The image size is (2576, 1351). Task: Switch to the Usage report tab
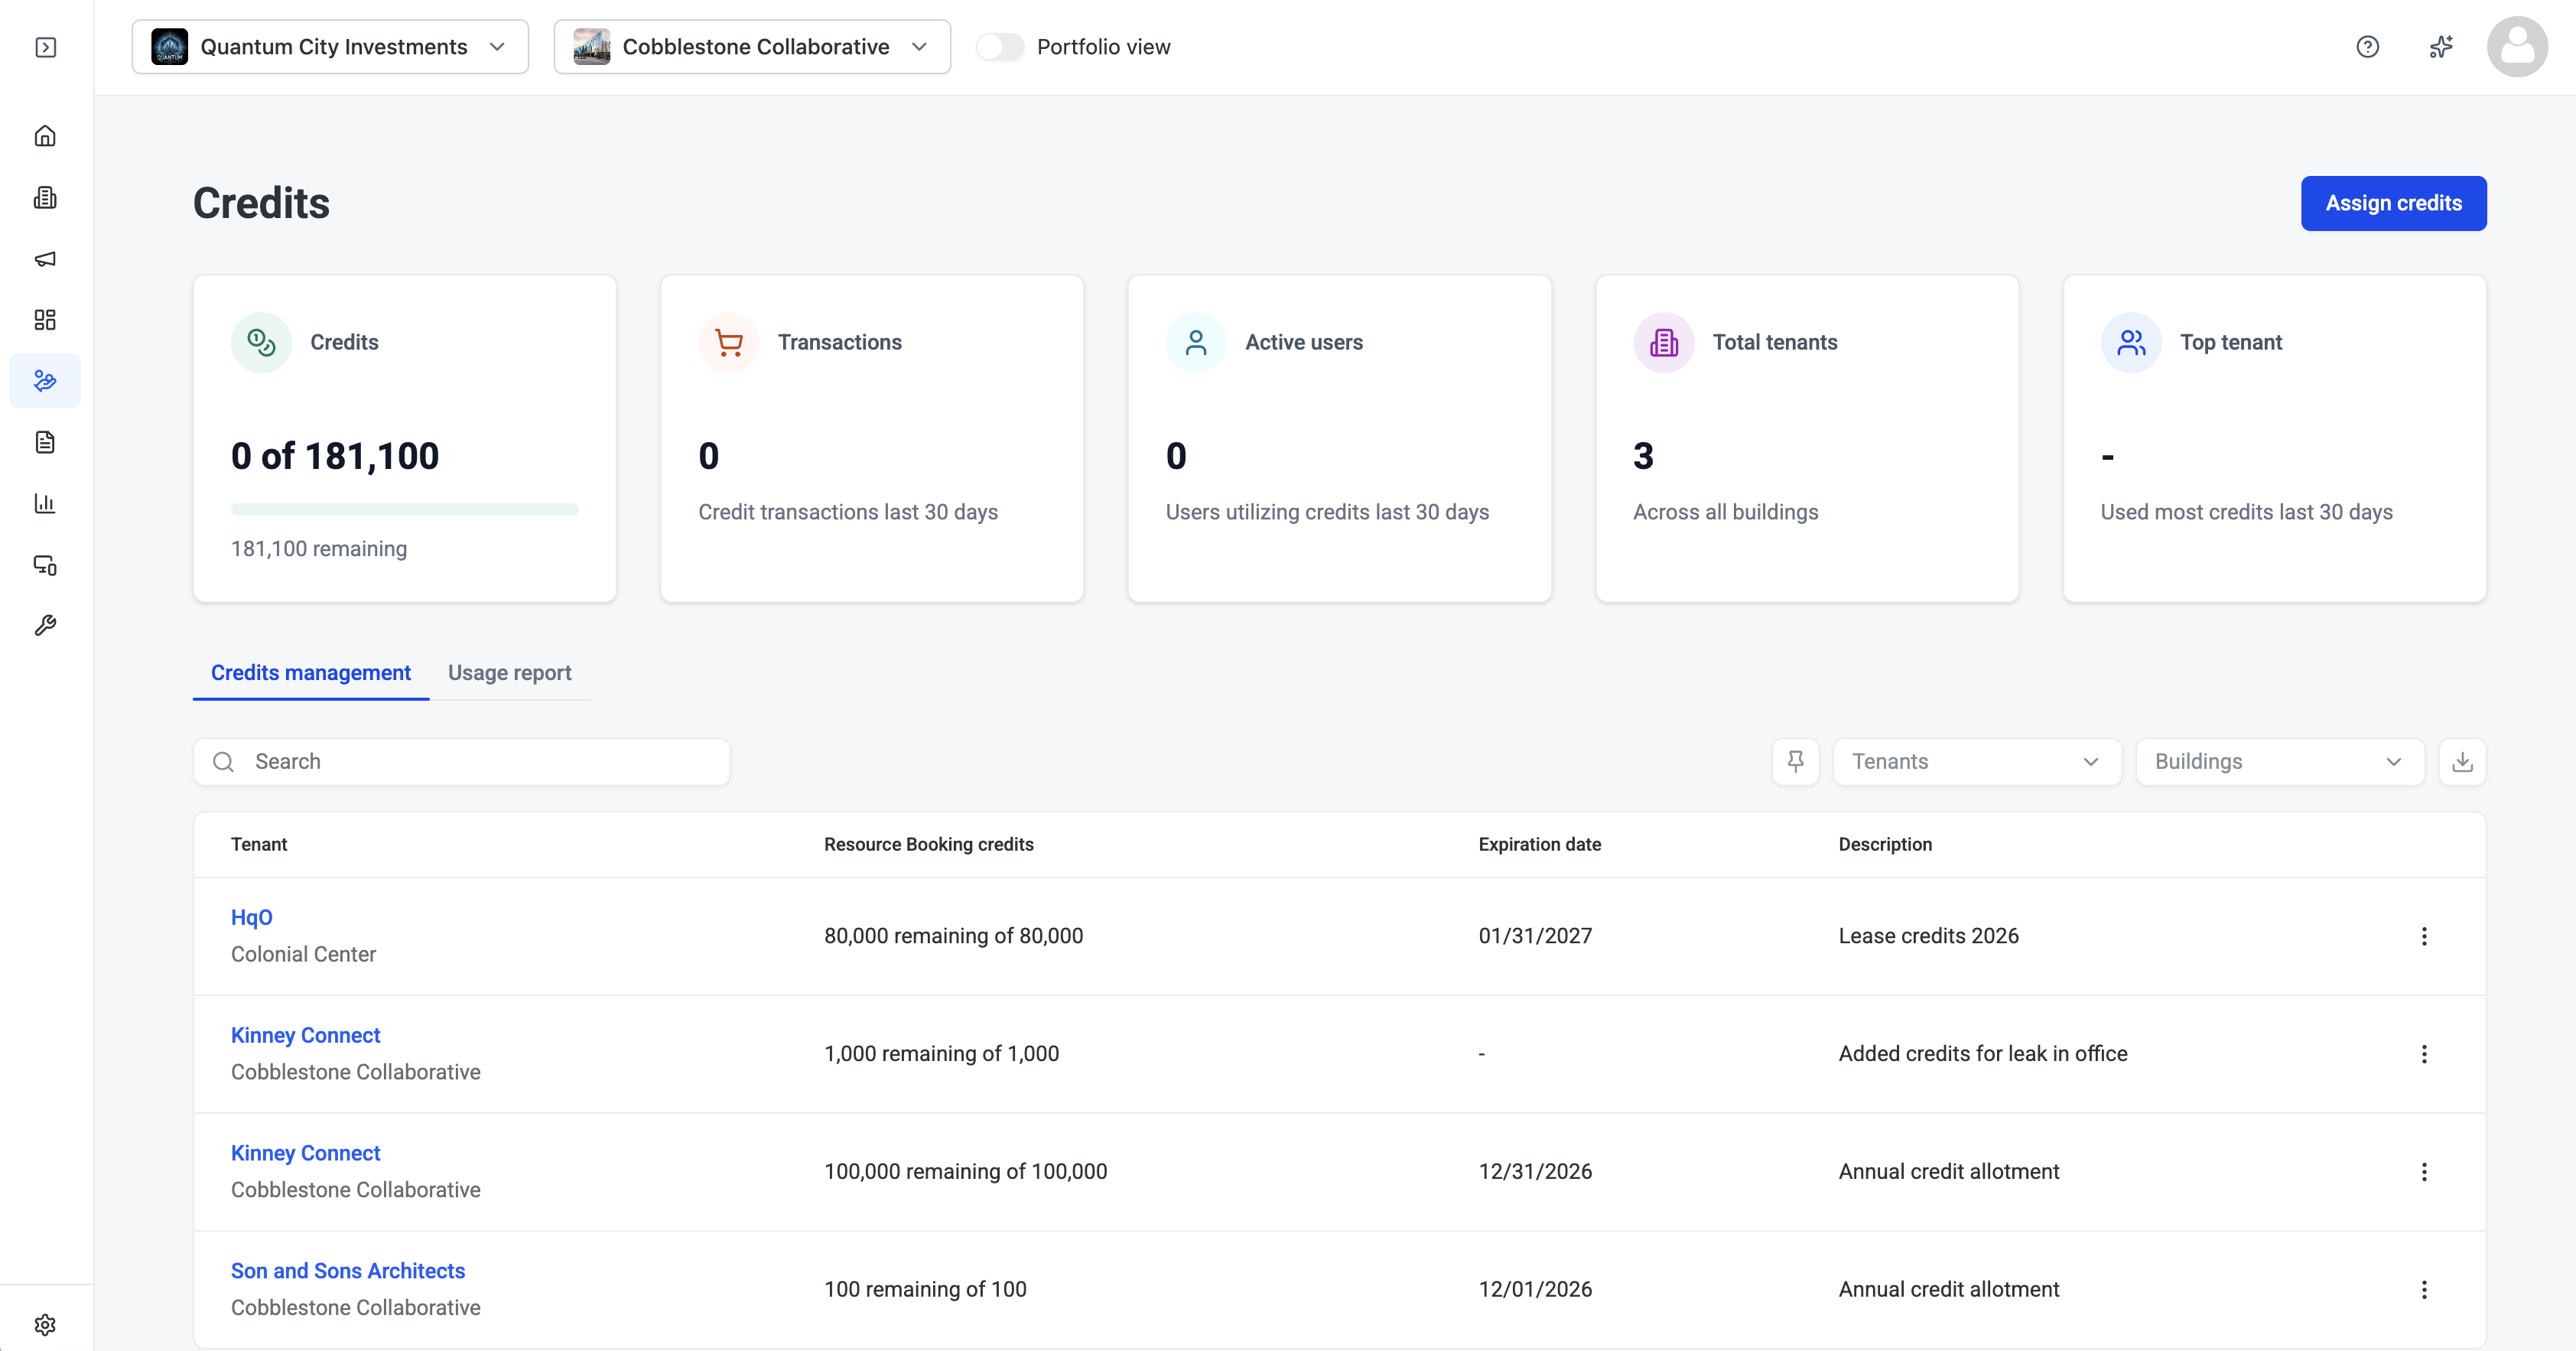pos(509,673)
